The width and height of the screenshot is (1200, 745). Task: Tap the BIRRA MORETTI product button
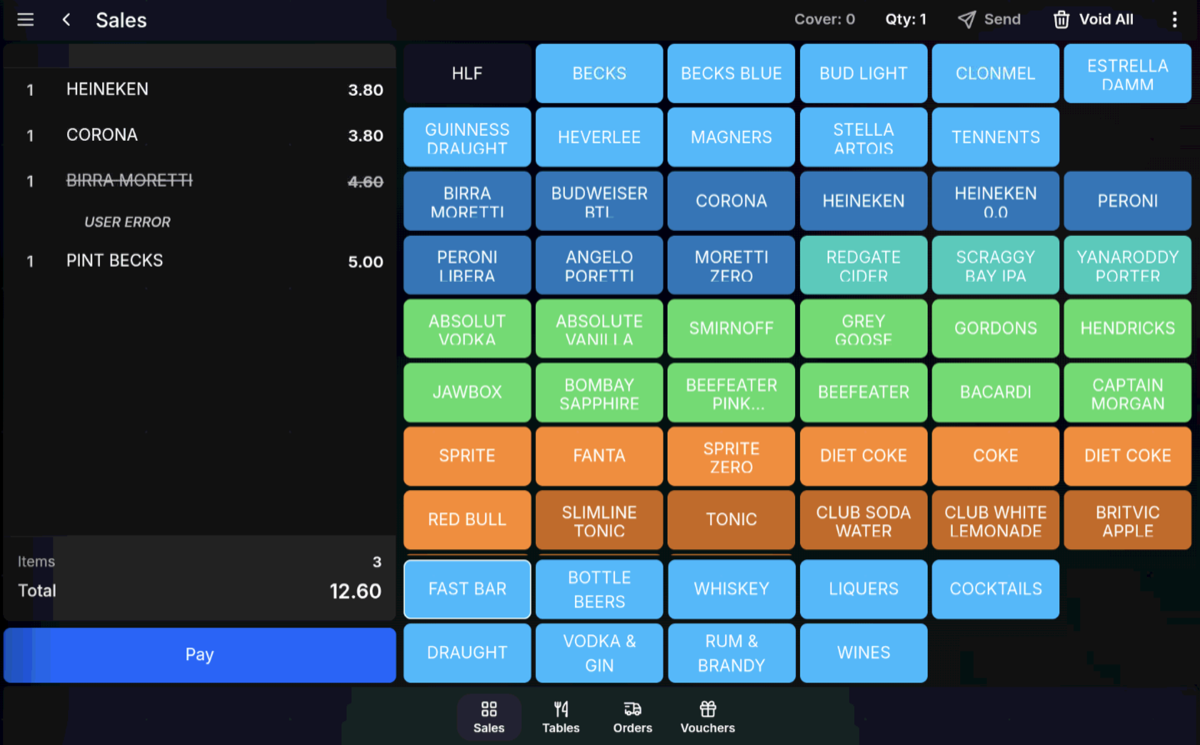467,201
